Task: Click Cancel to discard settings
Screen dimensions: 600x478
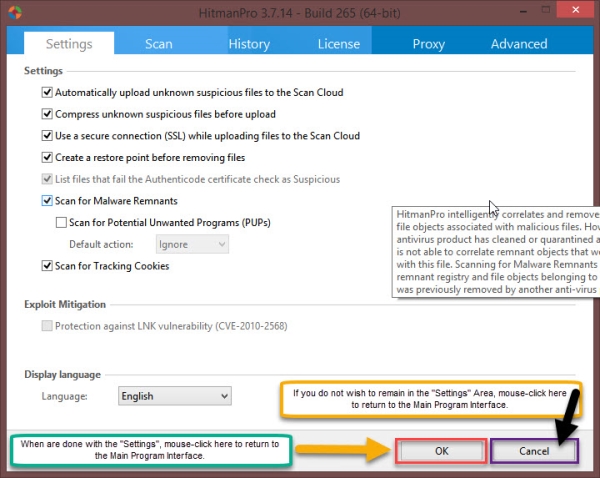Action: (534, 451)
